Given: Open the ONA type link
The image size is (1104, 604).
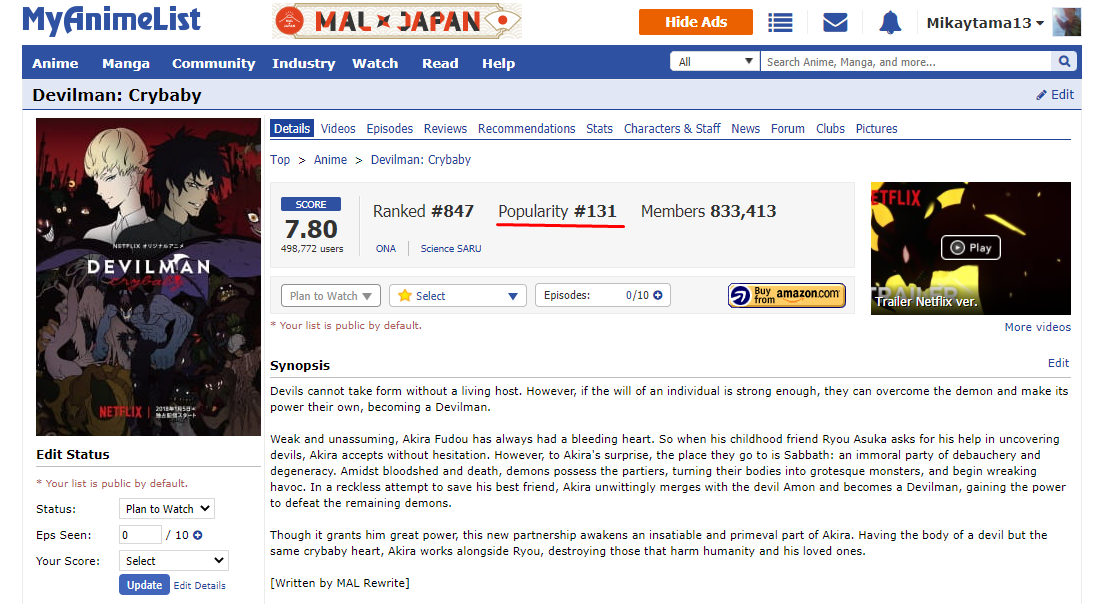Looking at the screenshot, I should tap(385, 248).
